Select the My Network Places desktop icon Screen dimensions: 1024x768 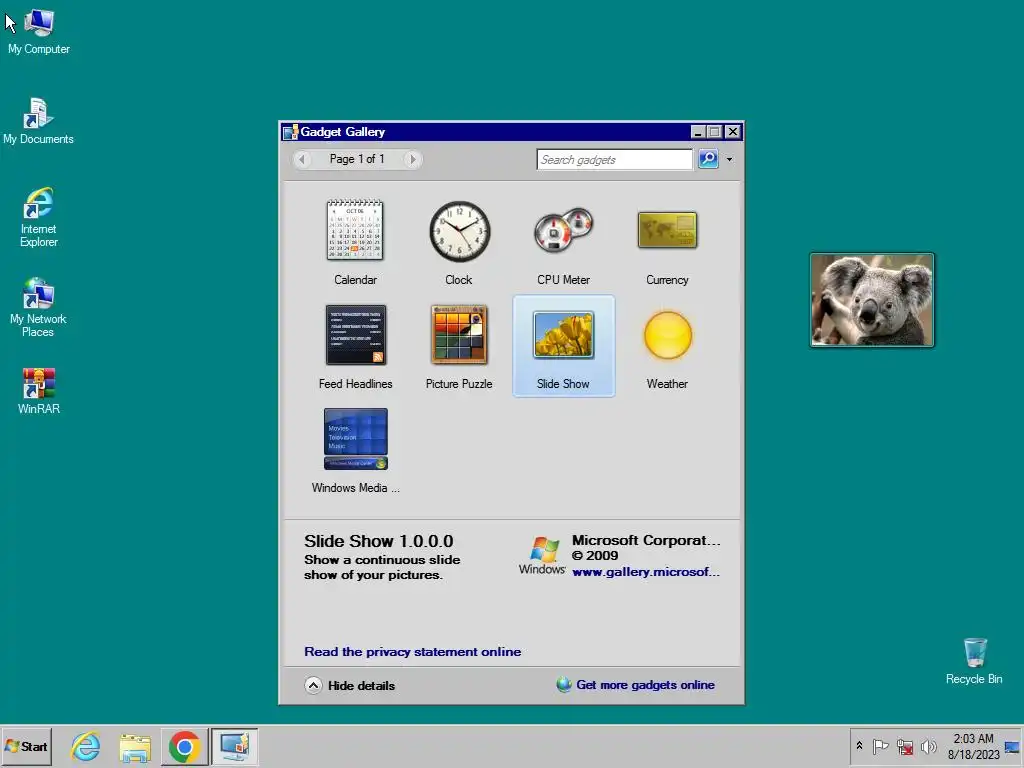pos(39,307)
